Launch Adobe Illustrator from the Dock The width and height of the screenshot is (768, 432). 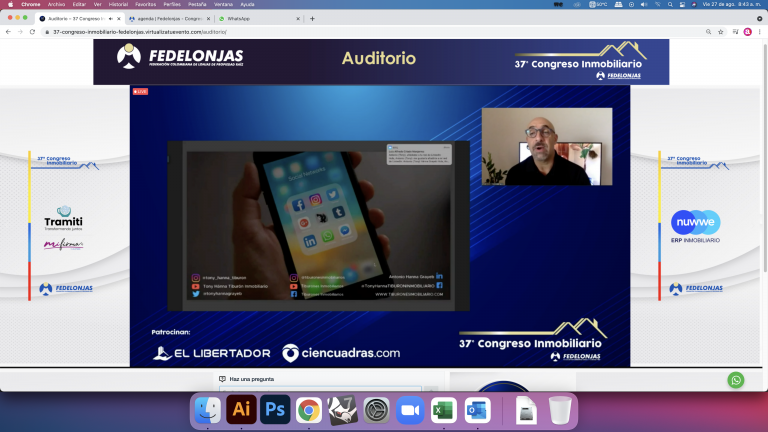(x=241, y=409)
